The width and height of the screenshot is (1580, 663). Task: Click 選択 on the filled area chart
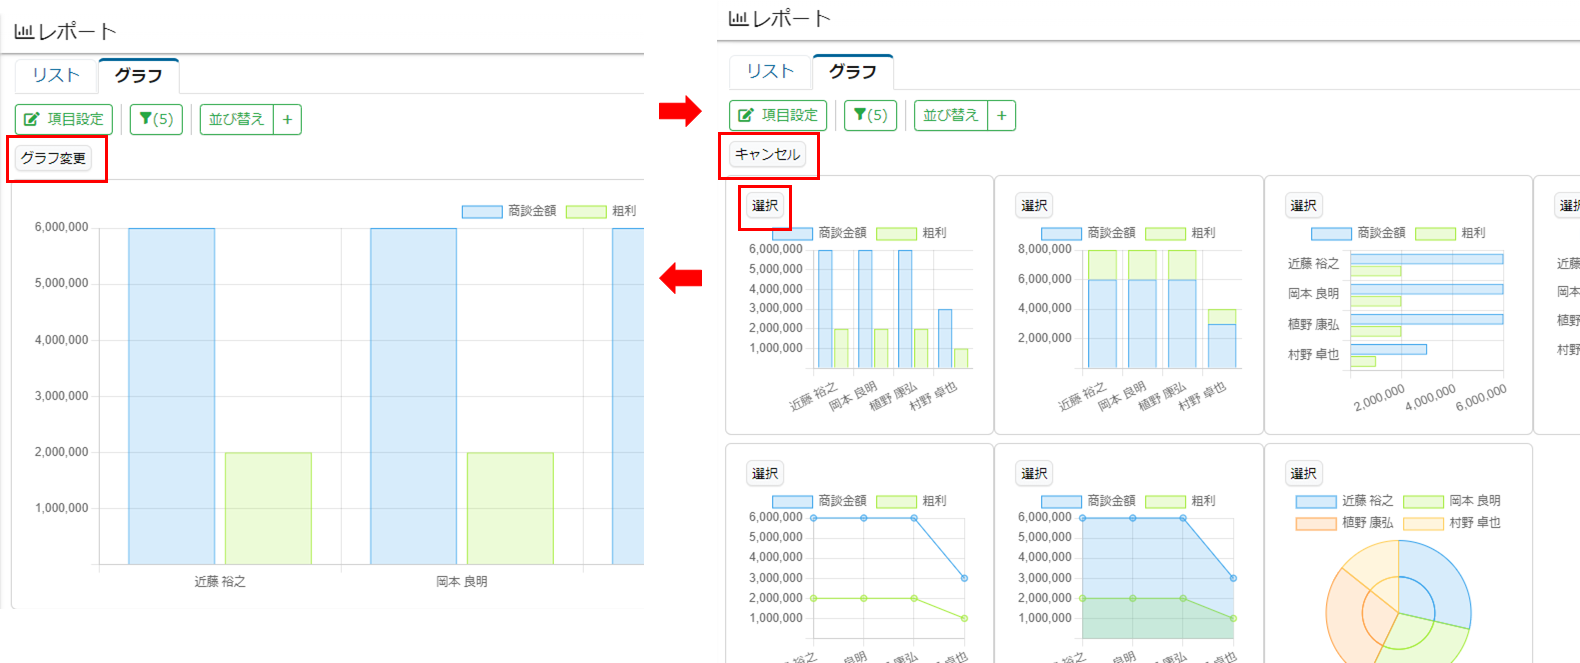(x=1034, y=473)
